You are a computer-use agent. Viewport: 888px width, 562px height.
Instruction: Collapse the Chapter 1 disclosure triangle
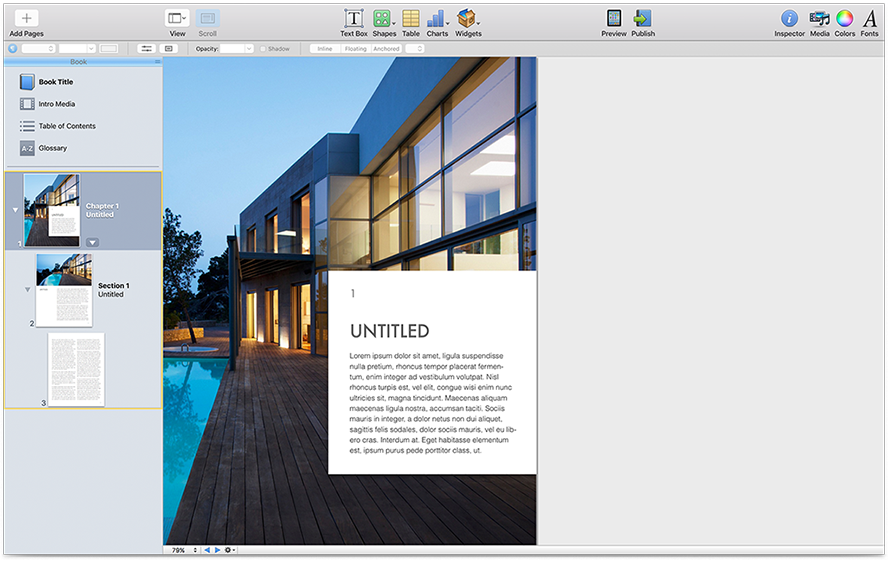(x=14, y=211)
